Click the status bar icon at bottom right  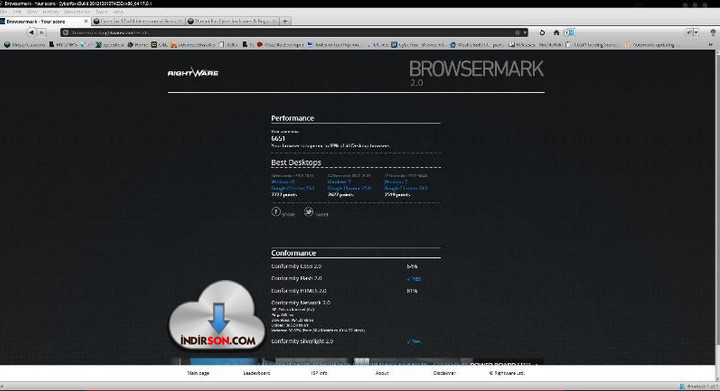click(x=682, y=386)
